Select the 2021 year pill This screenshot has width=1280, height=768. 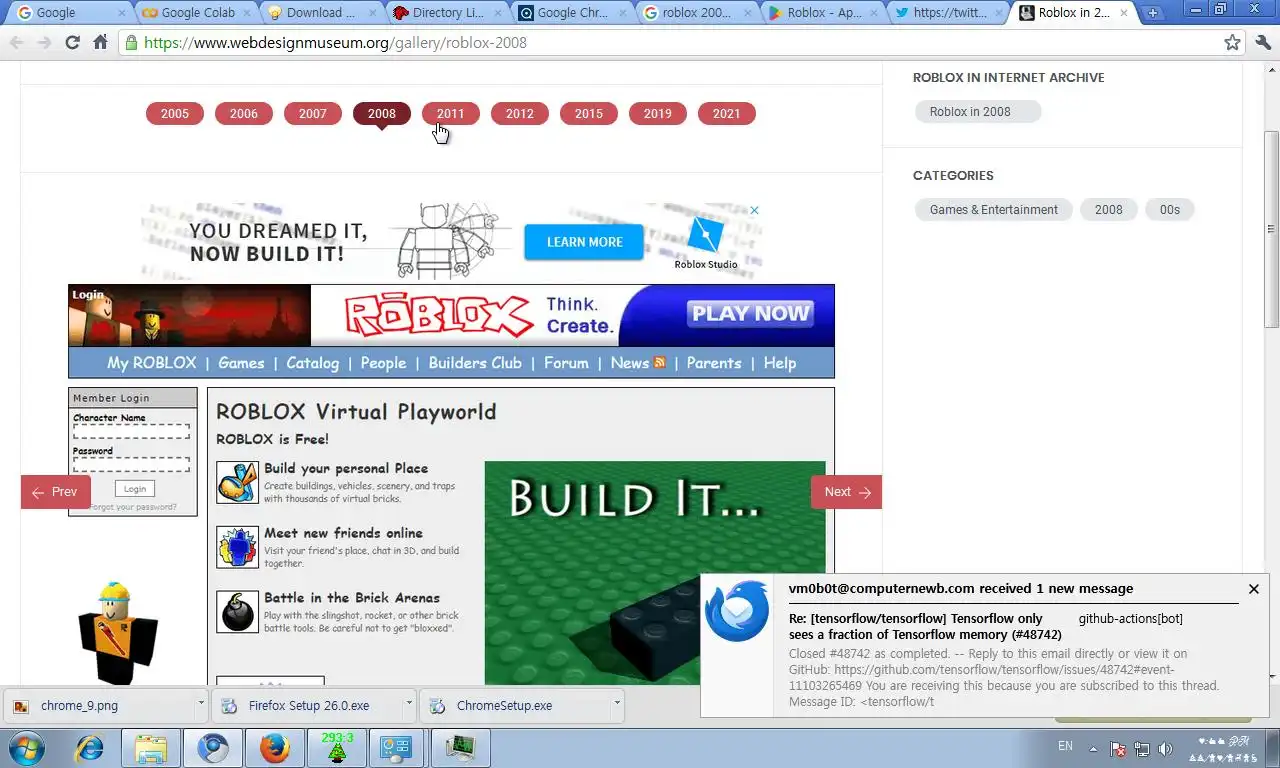tap(727, 114)
